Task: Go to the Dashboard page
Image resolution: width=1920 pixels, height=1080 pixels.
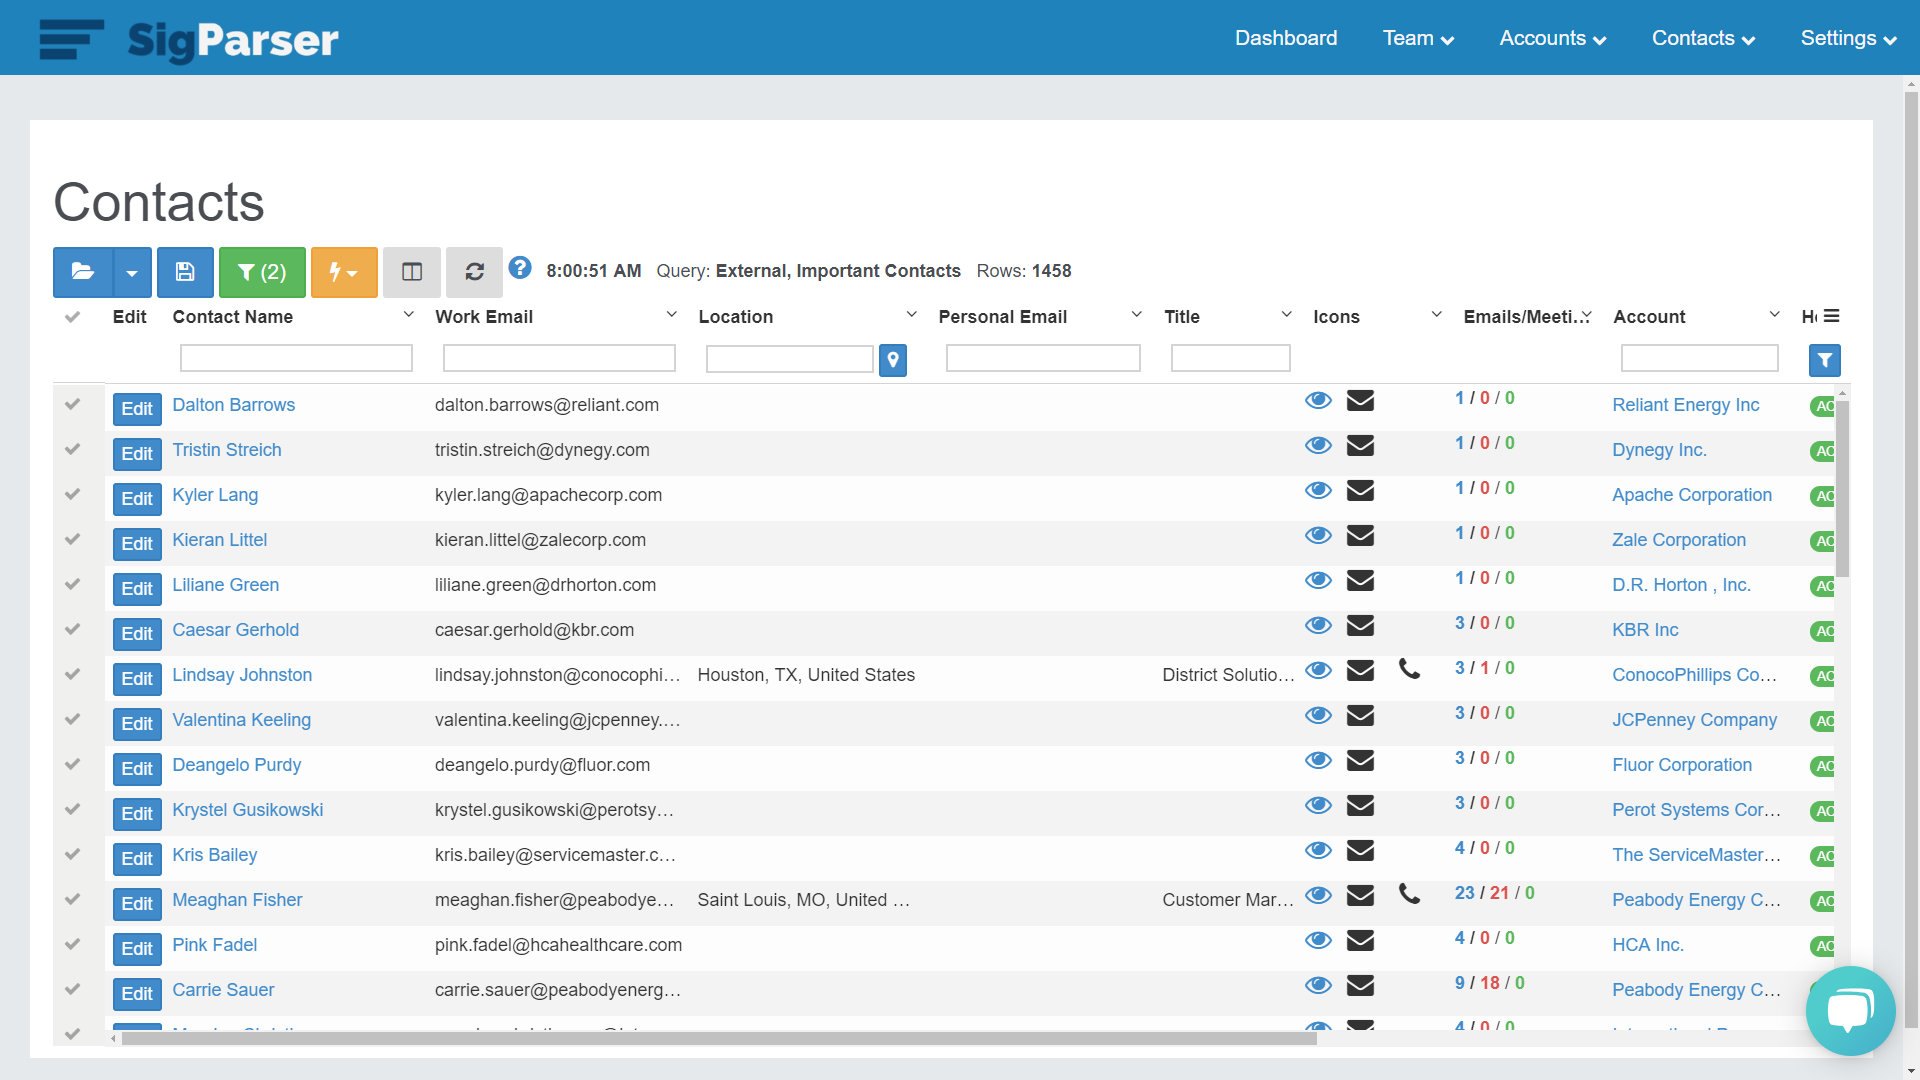Action: coord(1286,38)
